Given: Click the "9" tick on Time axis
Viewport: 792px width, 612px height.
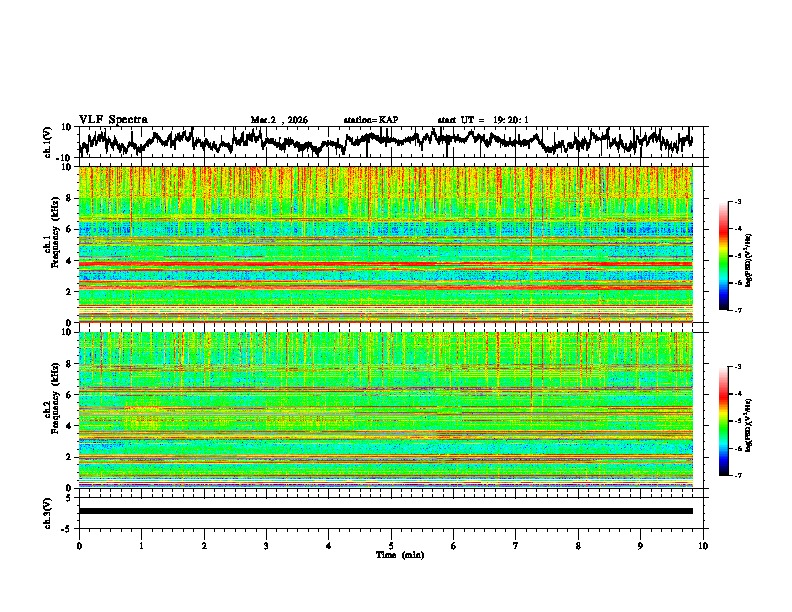Looking at the screenshot, I should (640, 546).
